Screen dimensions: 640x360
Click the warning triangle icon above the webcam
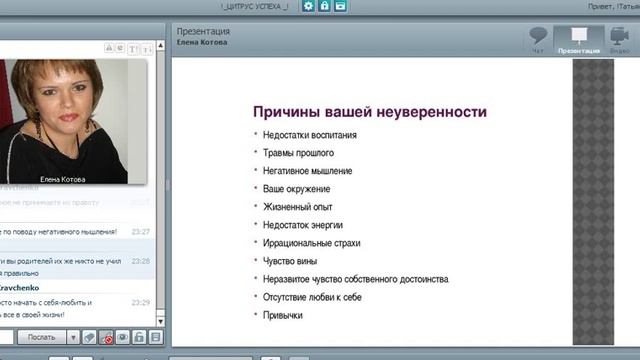pyautogui.click(x=109, y=48)
